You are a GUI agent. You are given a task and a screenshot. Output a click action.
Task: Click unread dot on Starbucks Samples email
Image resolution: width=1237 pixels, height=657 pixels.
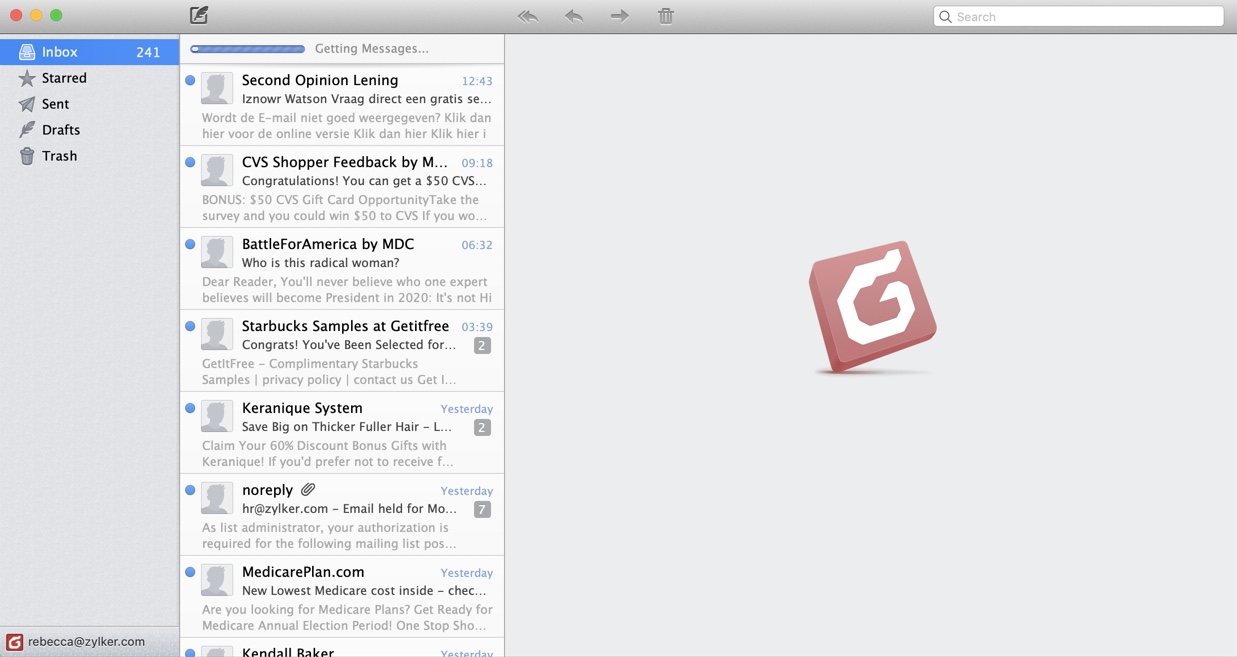[190, 326]
